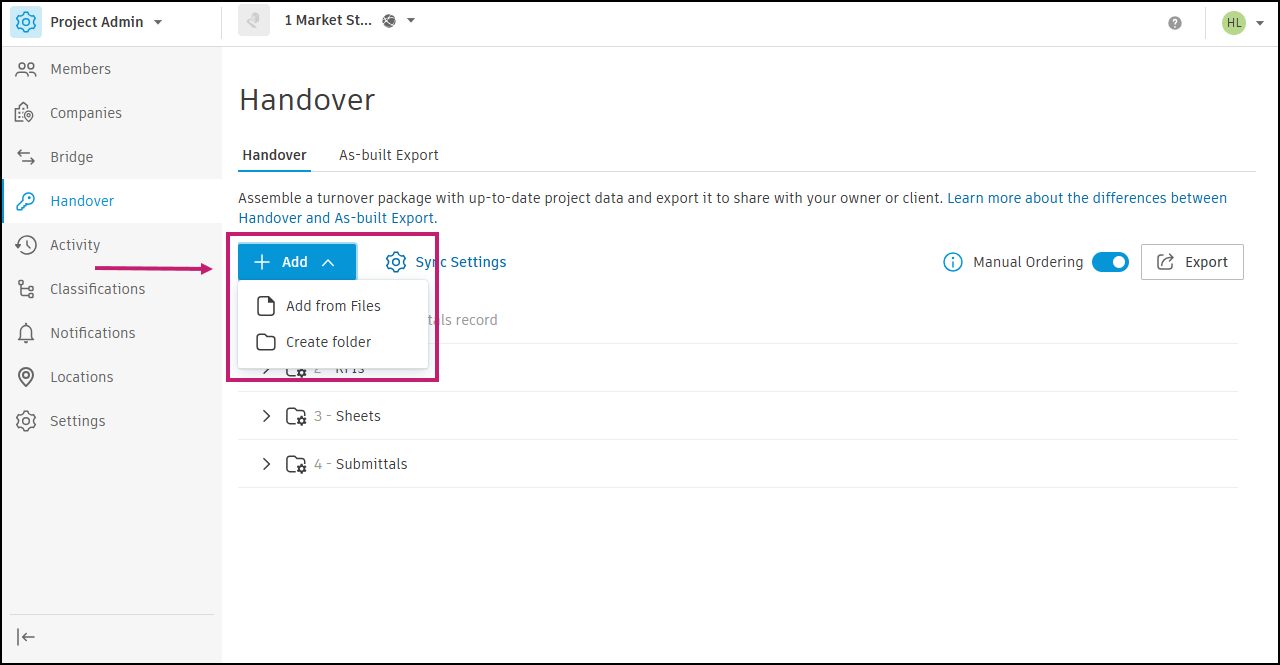Viewport: 1280px width, 665px height.
Task: Open the Companies section
Action: pos(86,112)
